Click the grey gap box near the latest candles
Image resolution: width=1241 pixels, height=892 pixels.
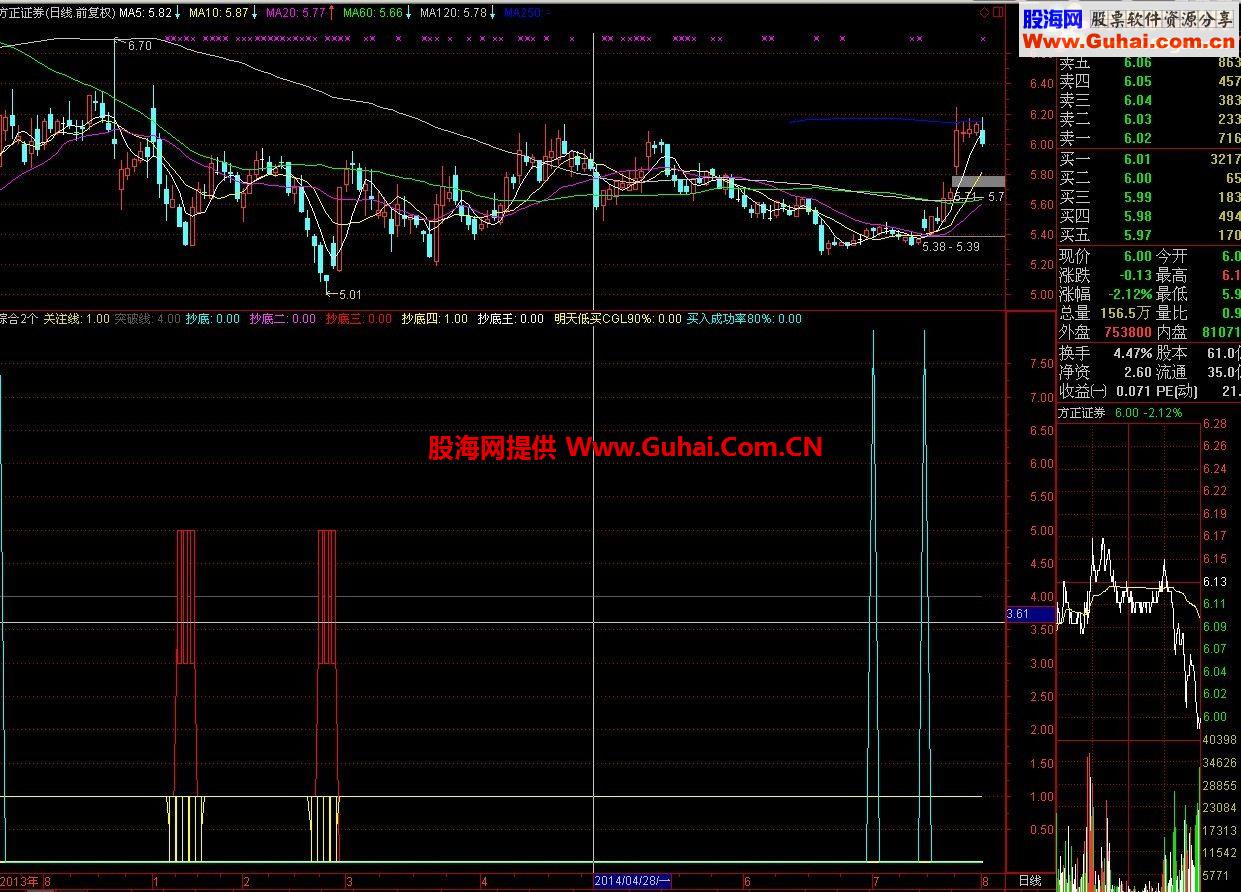tap(977, 182)
